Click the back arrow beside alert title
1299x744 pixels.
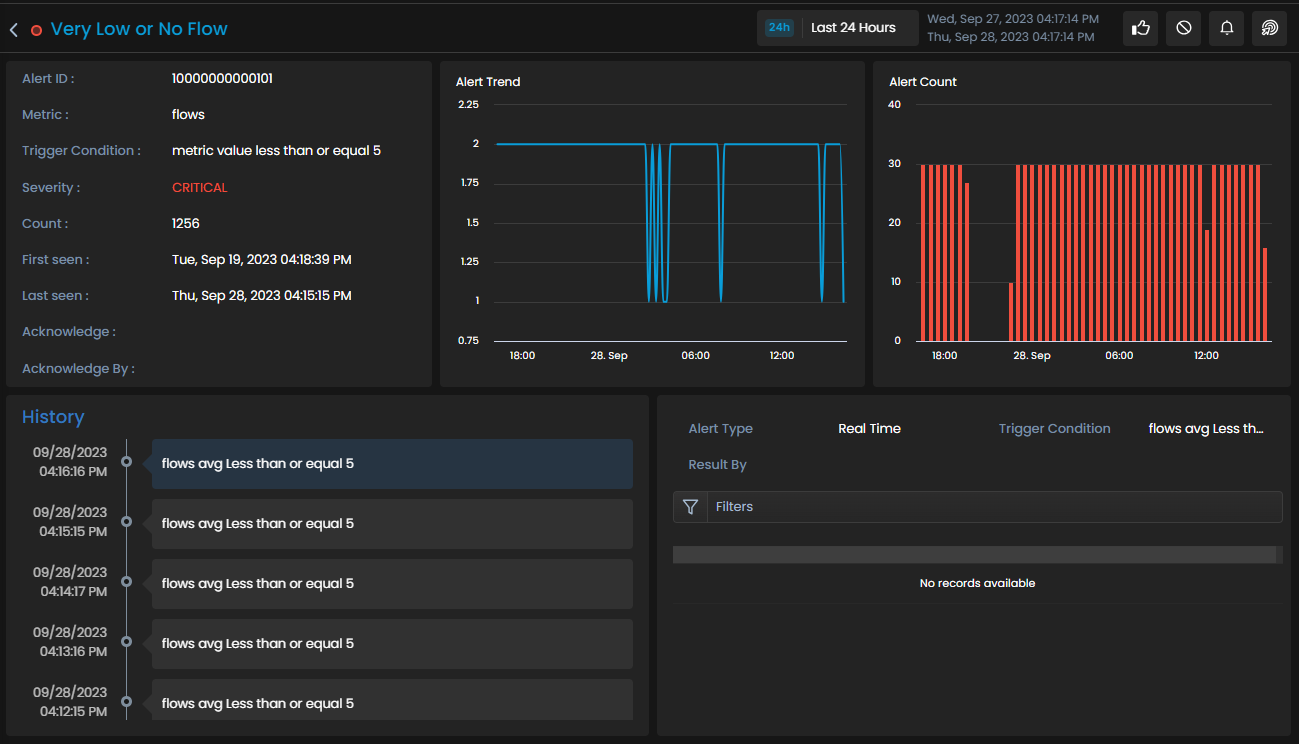[x=14, y=30]
